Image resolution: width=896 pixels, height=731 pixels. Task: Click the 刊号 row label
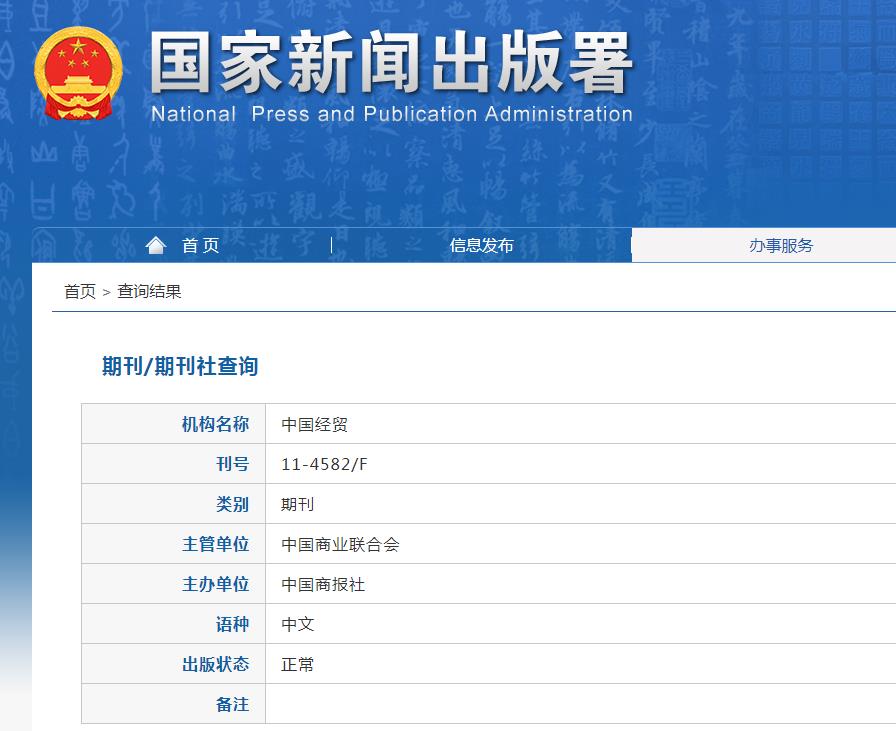tap(232, 464)
